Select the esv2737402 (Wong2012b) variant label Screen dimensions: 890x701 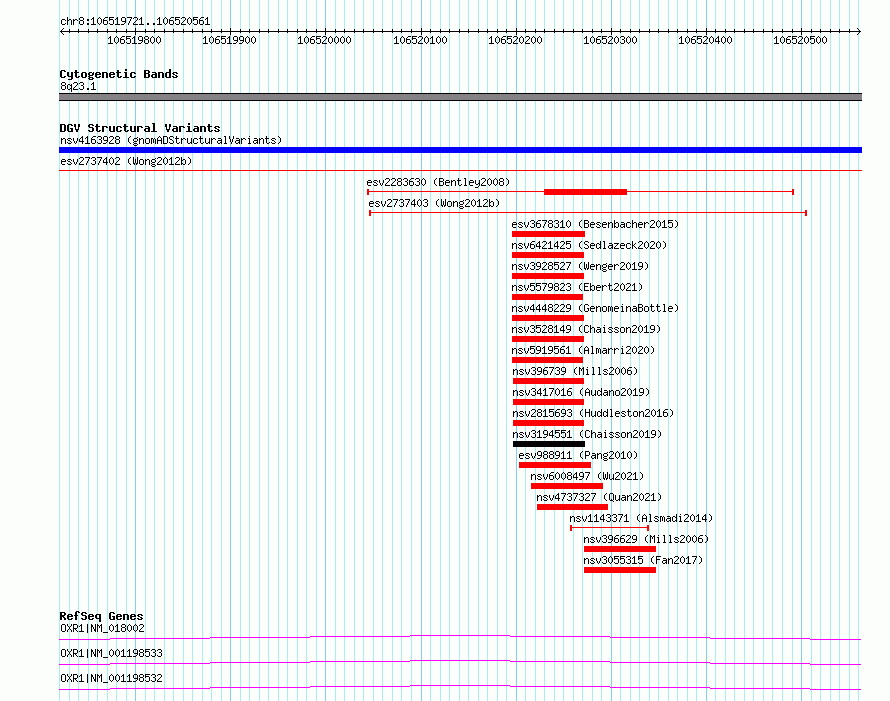pyautogui.click(x=126, y=161)
